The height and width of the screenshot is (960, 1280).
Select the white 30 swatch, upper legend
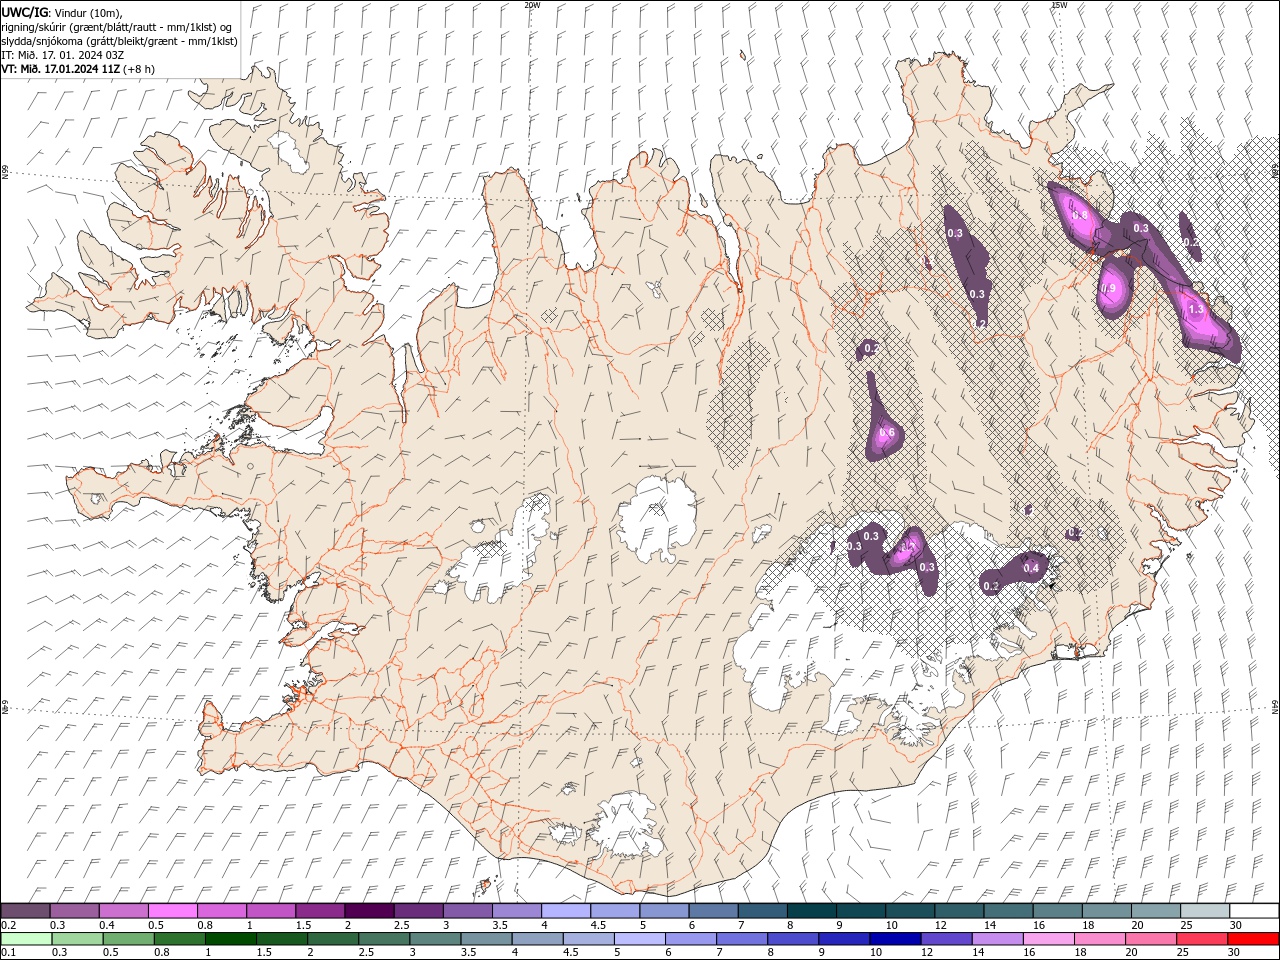(1253, 911)
